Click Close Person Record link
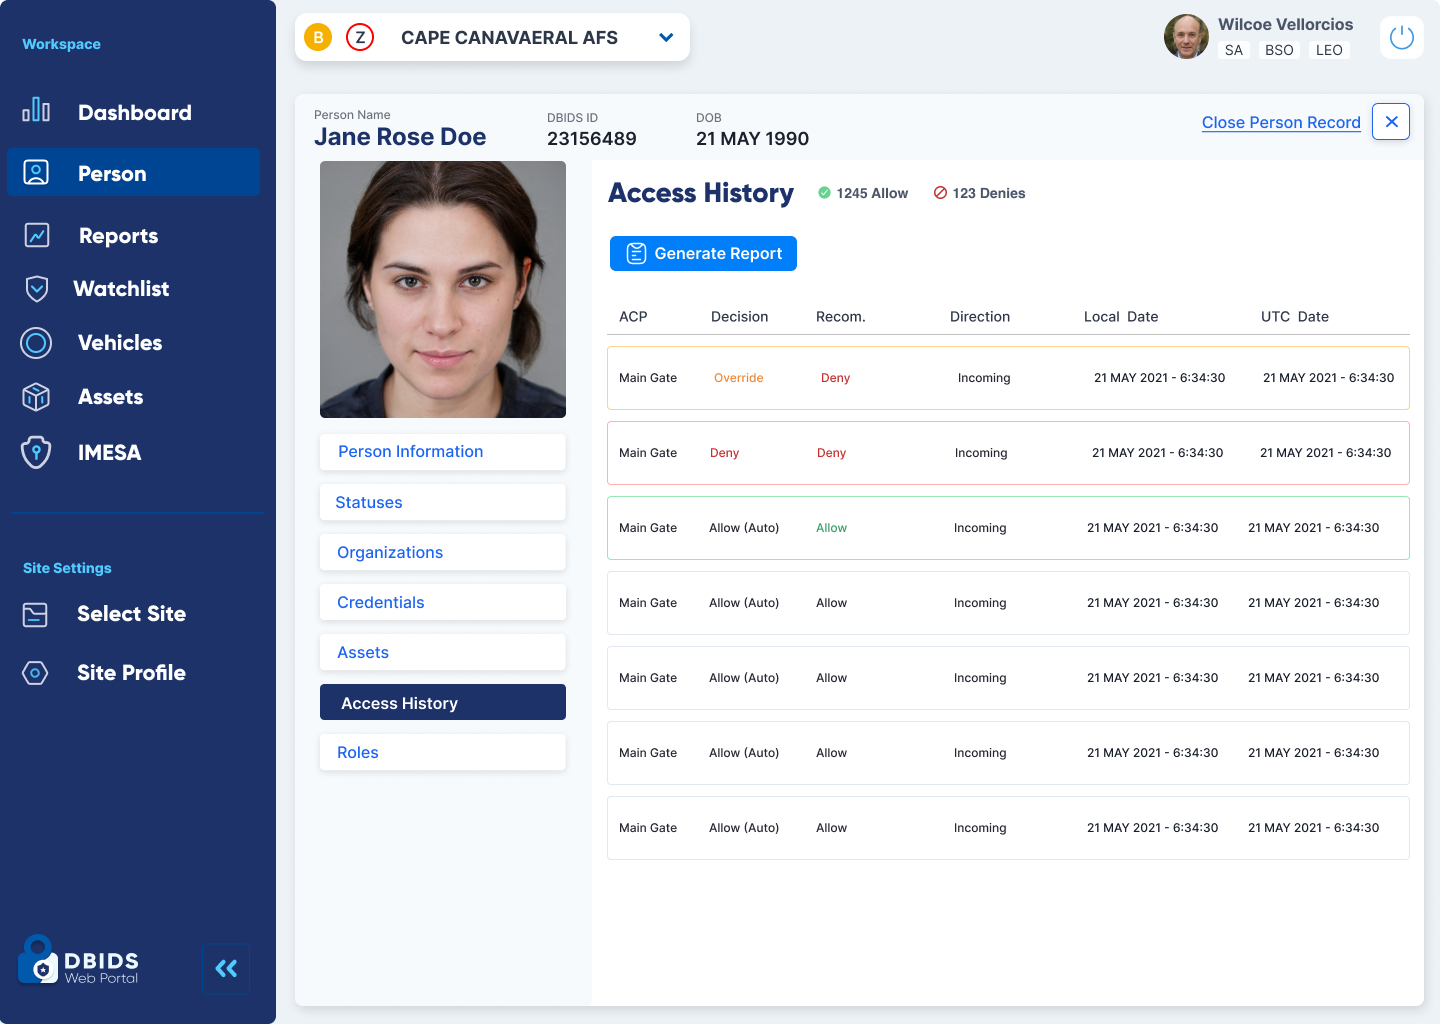This screenshot has height=1024, width=1440. [1281, 122]
